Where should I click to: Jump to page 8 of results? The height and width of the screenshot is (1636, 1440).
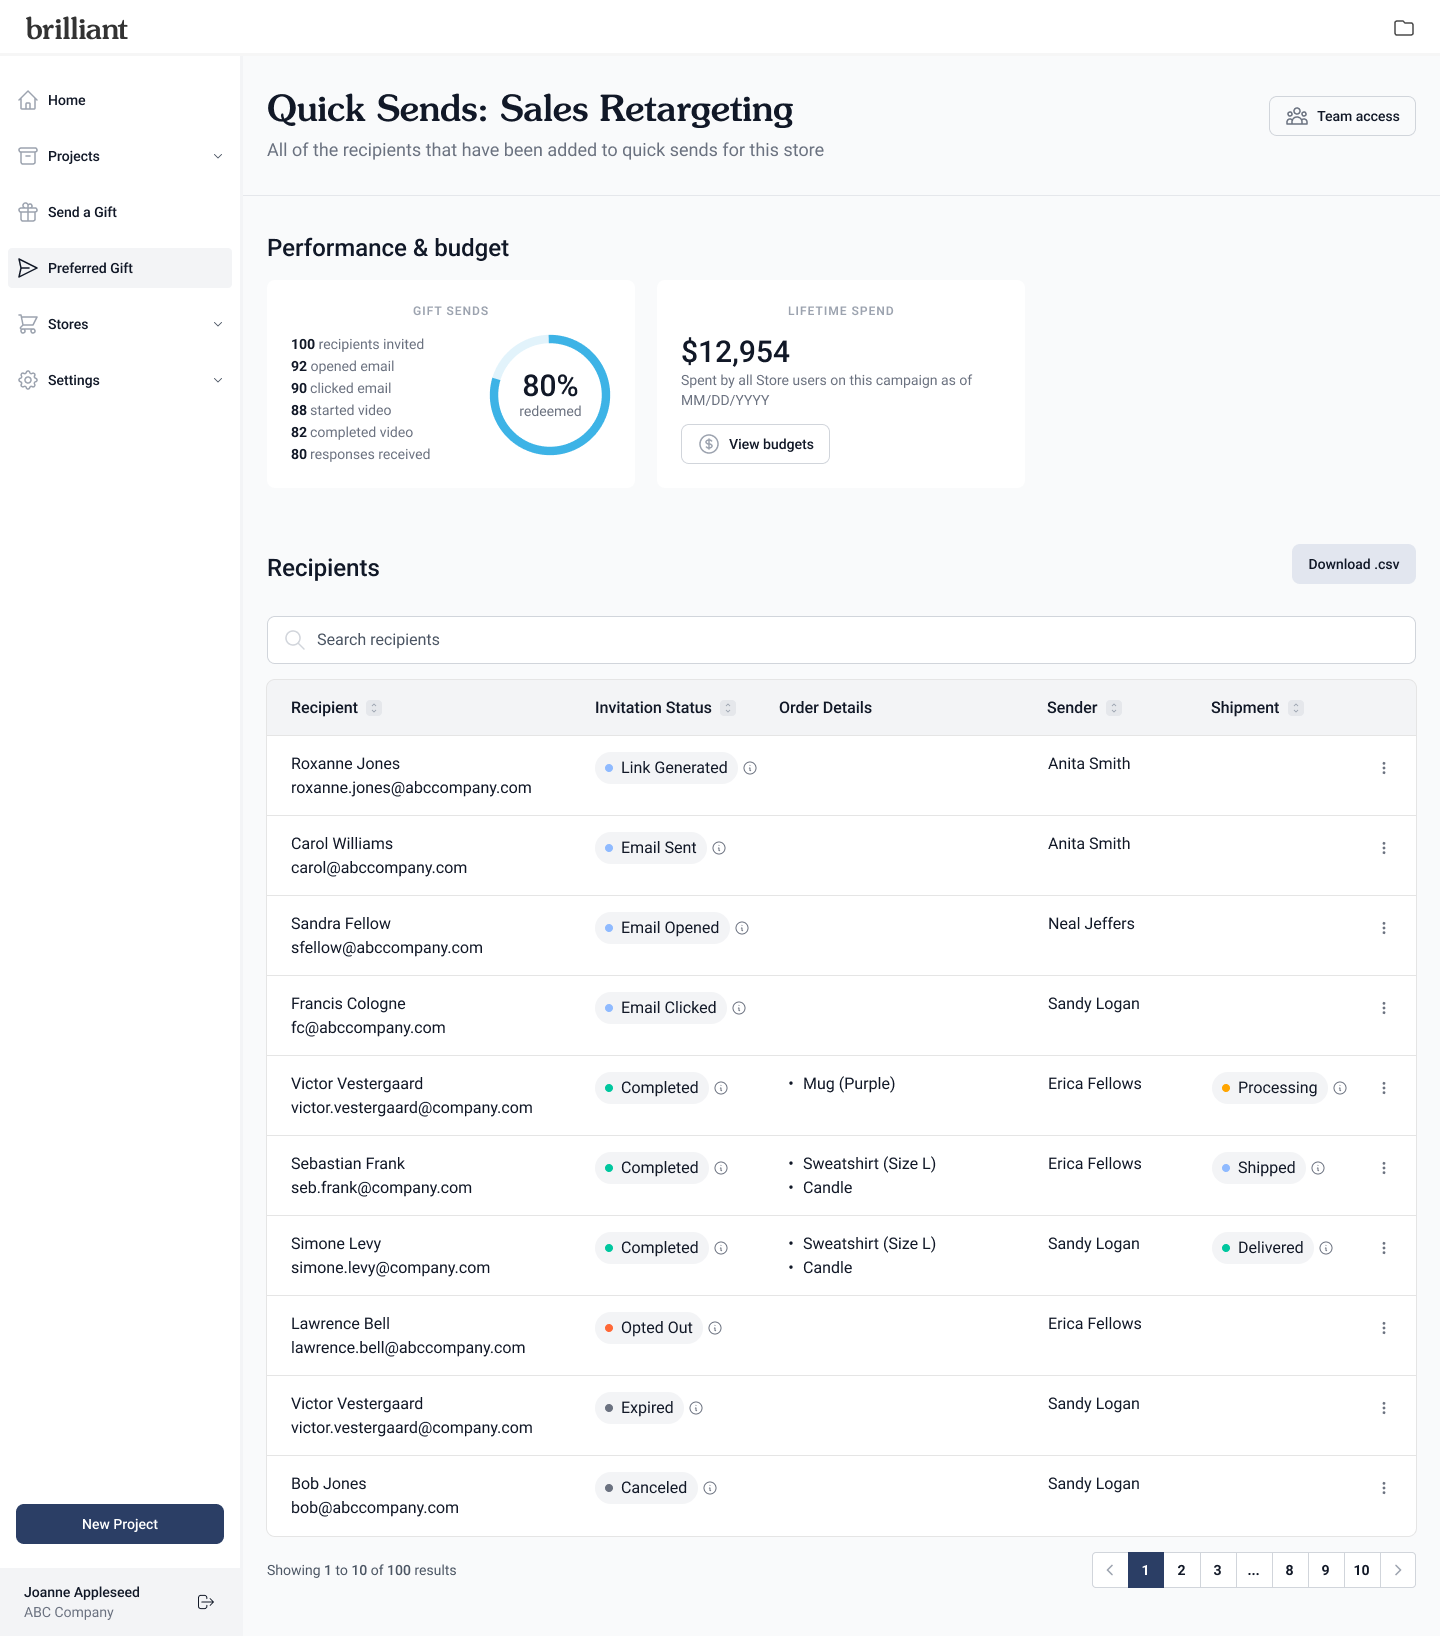click(x=1290, y=1570)
